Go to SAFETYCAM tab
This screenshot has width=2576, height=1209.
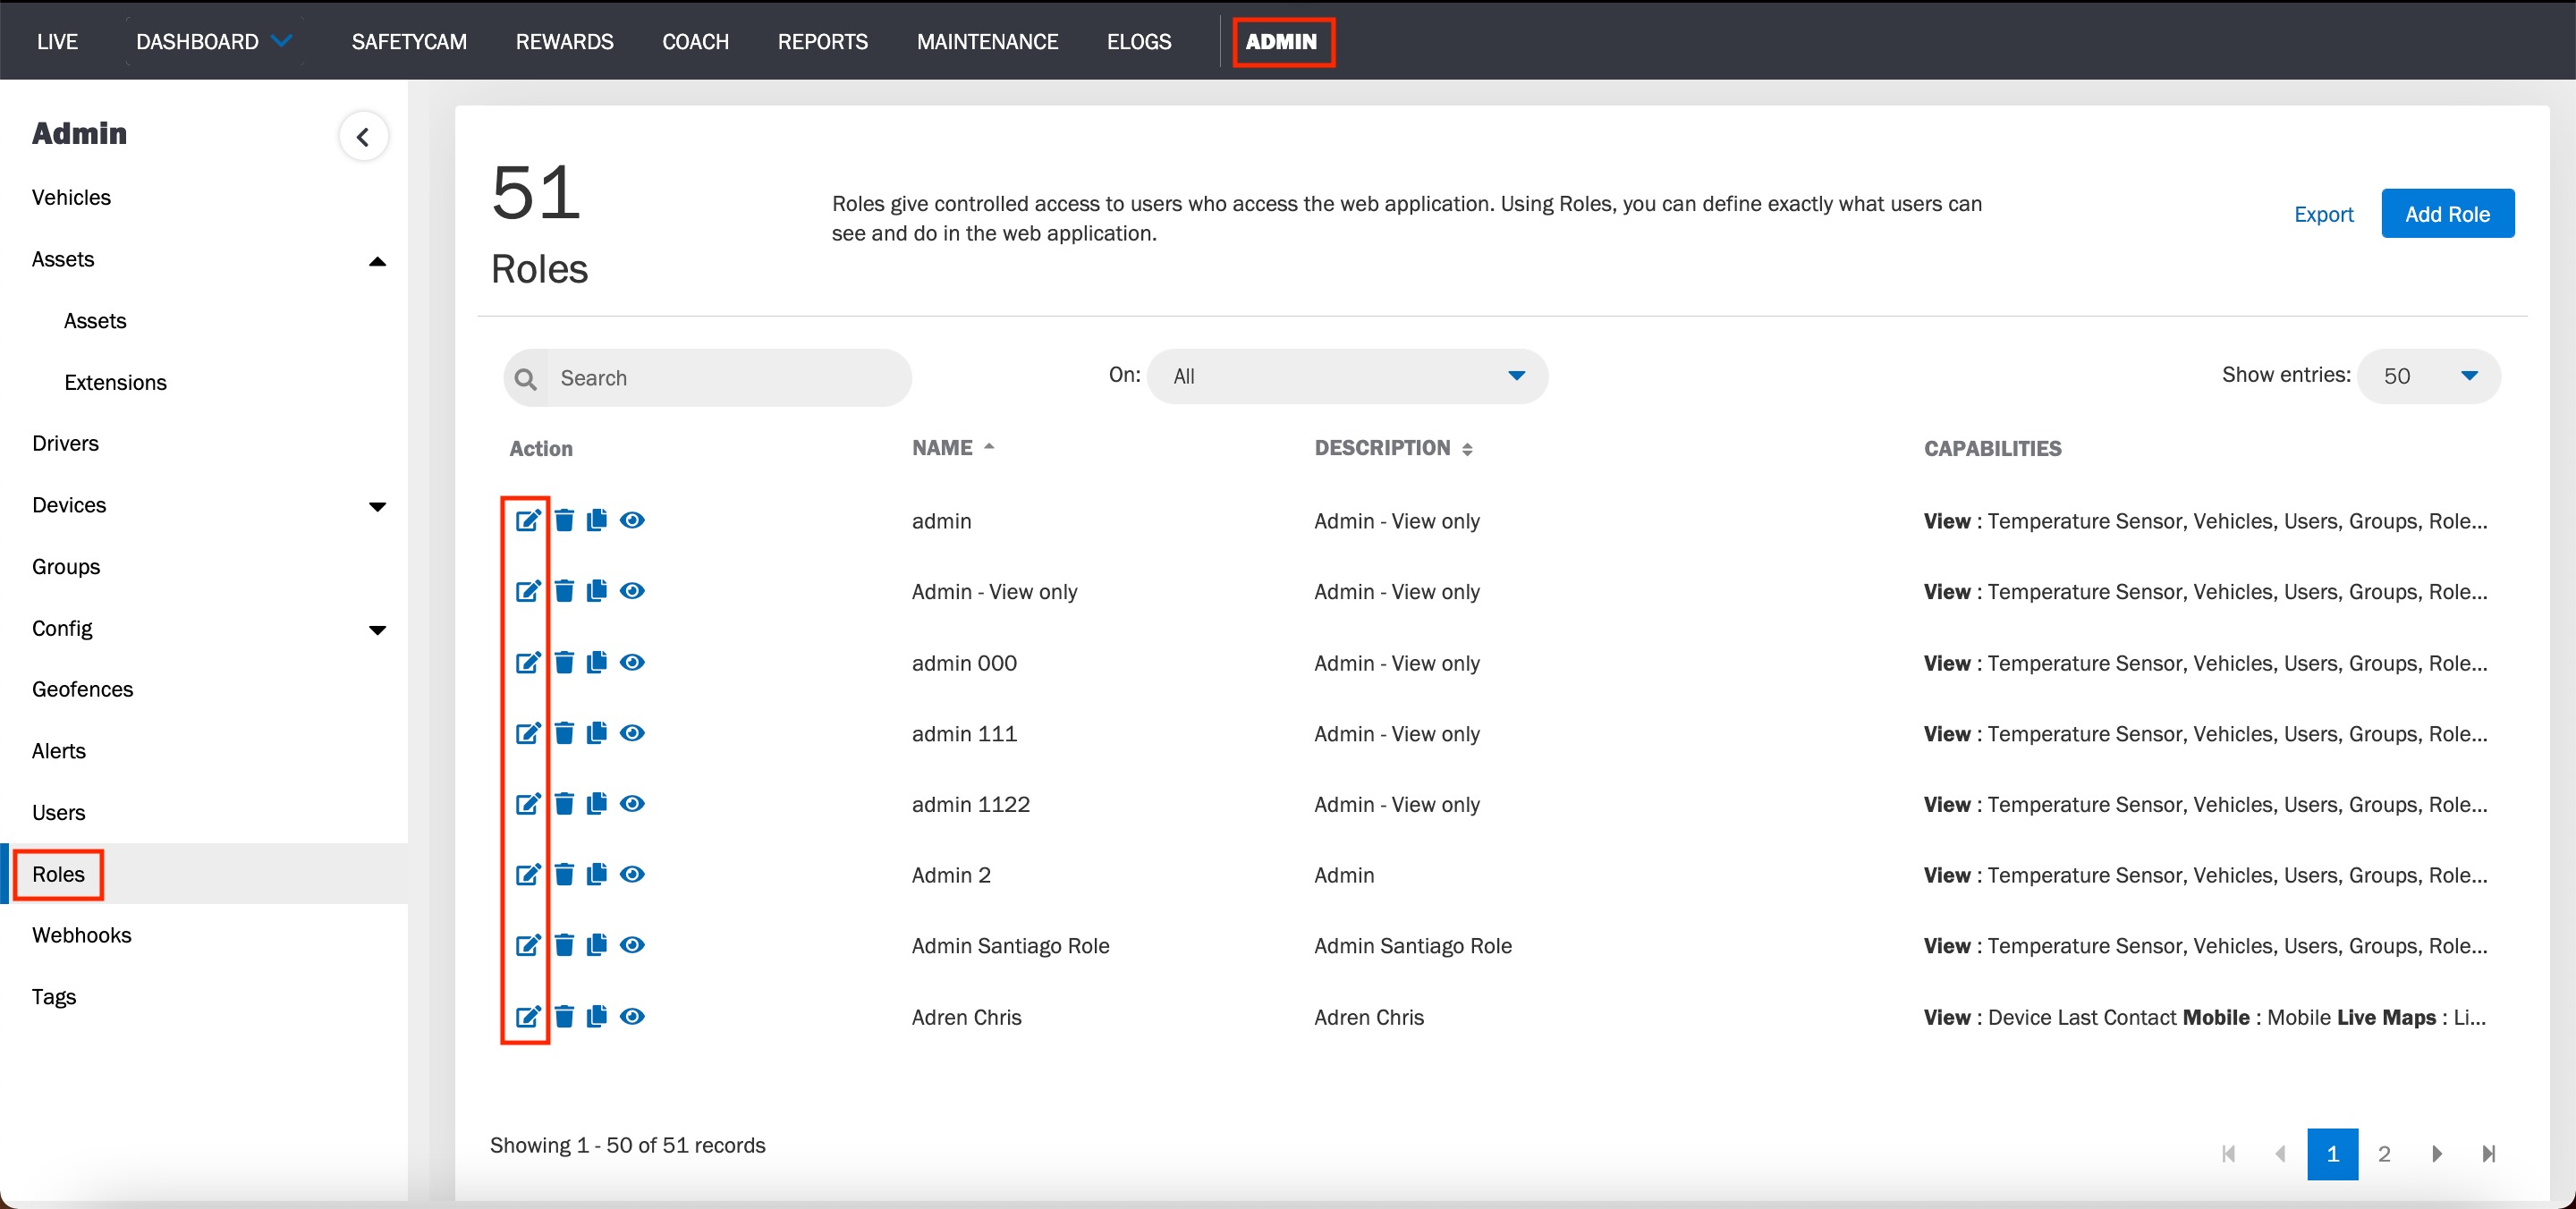(409, 41)
